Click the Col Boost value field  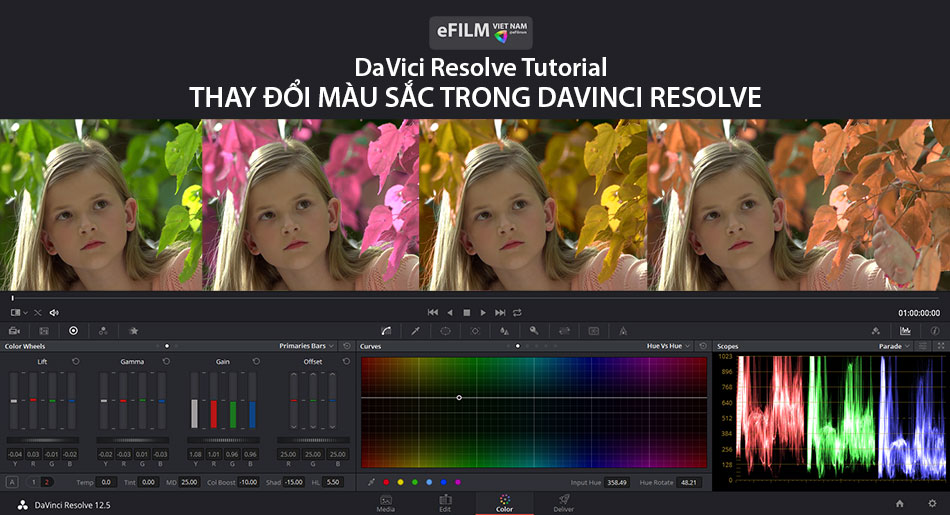(248, 482)
